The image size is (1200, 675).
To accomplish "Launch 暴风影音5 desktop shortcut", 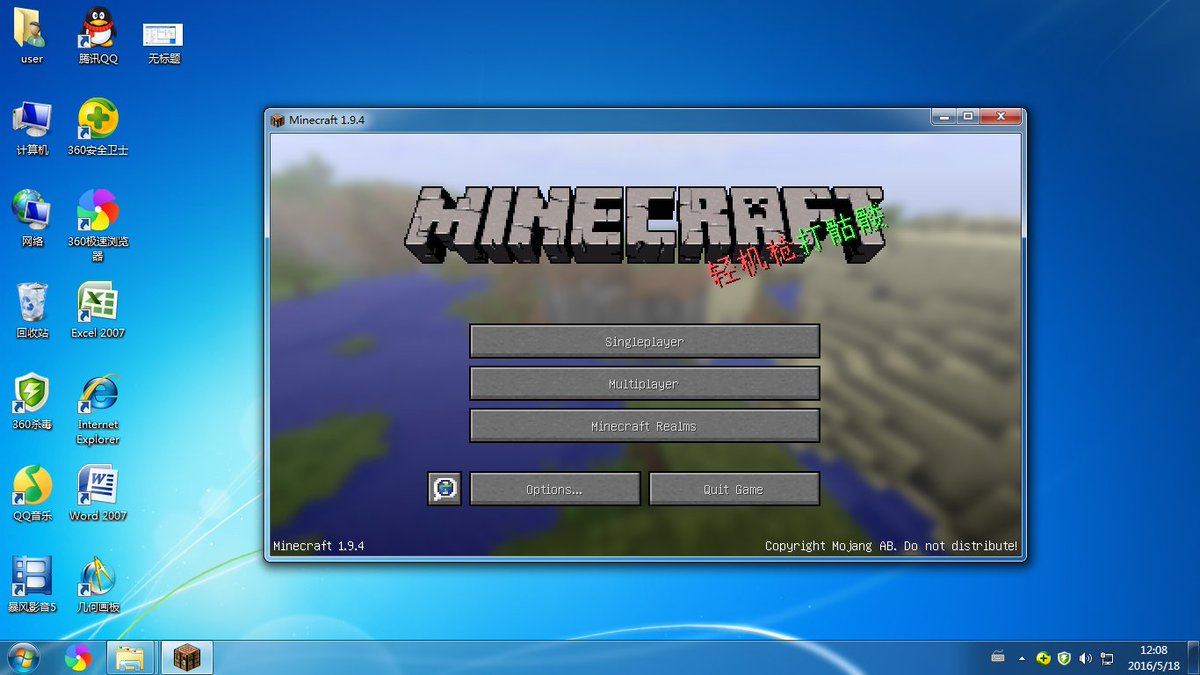I will click(32, 584).
